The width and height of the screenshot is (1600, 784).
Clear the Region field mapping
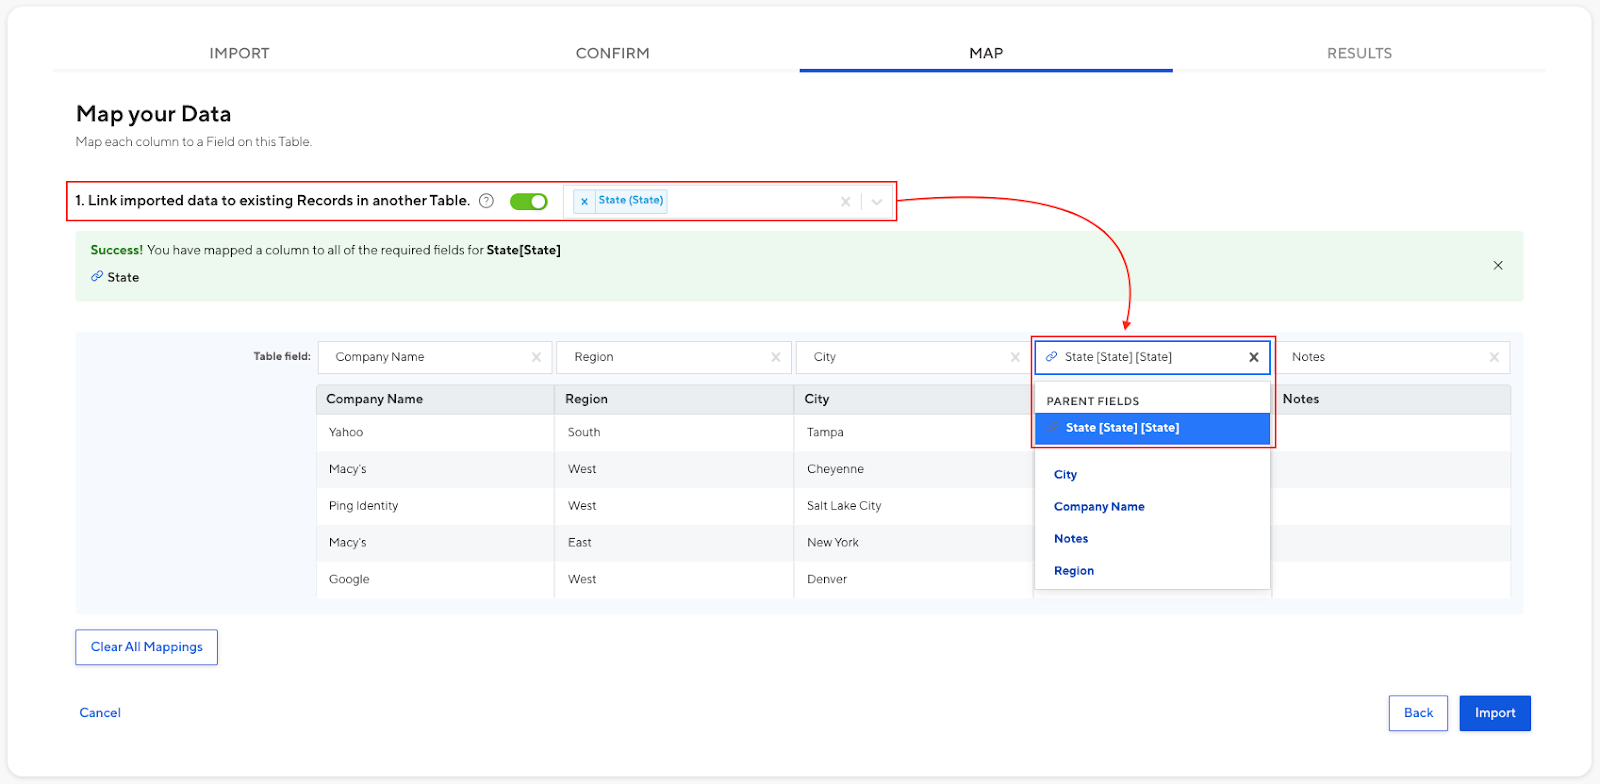(x=775, y=357)
